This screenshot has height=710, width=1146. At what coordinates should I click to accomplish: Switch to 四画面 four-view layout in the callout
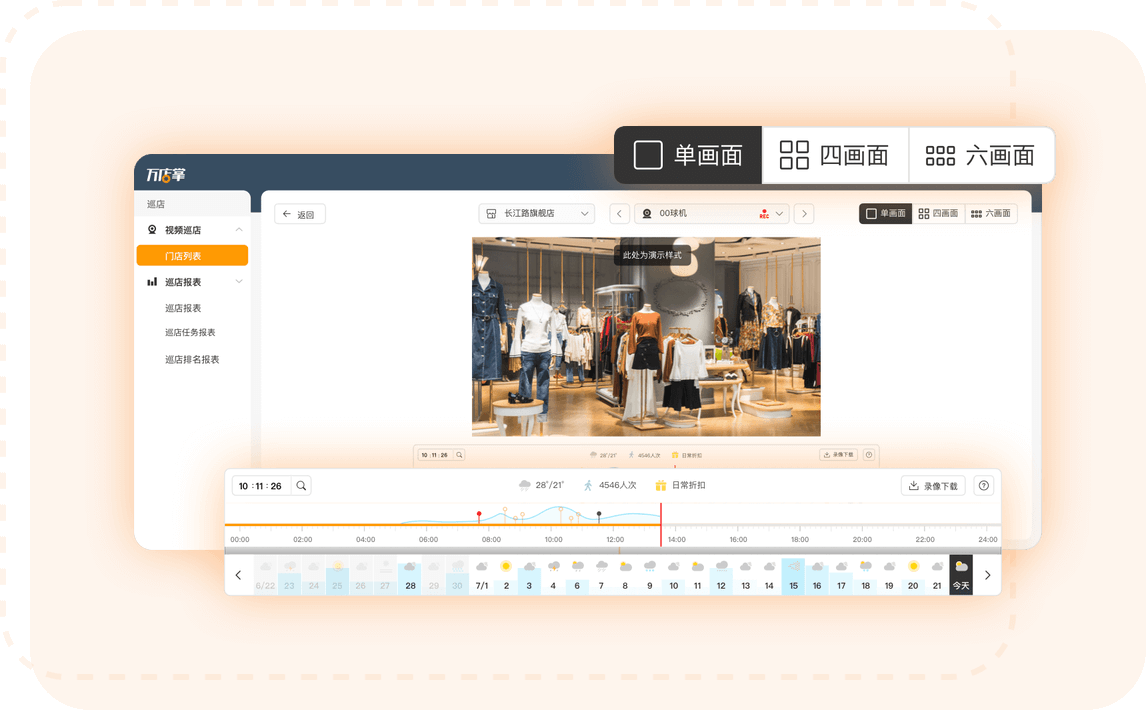tap(835, 155)
